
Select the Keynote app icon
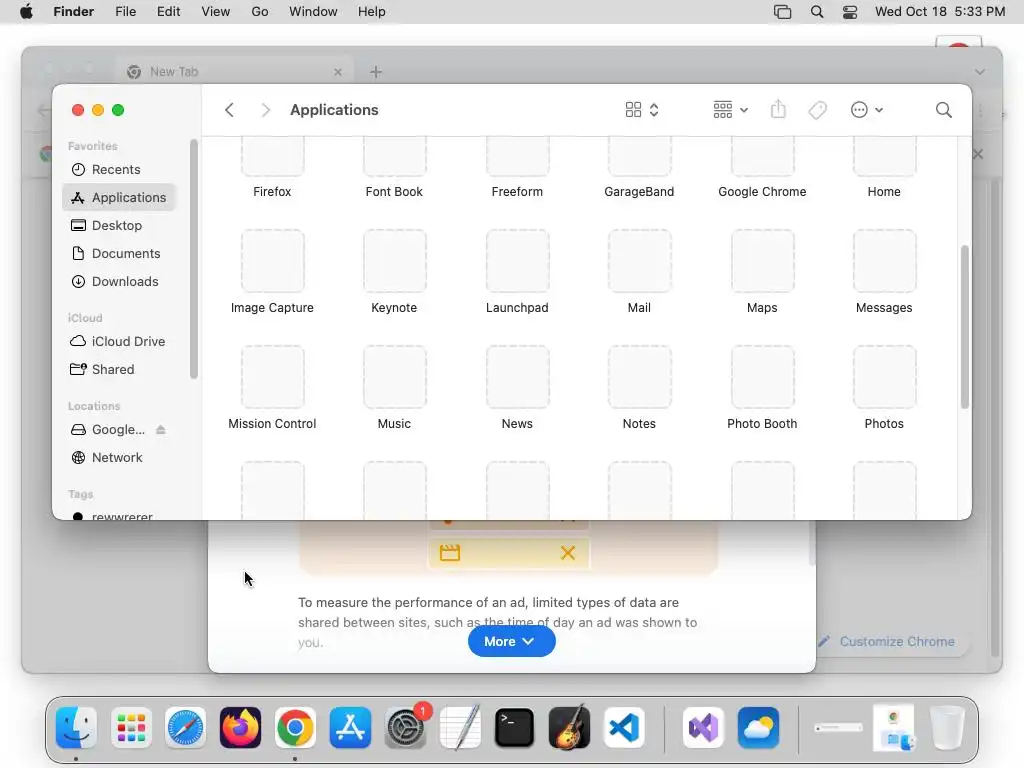point(394,261)
